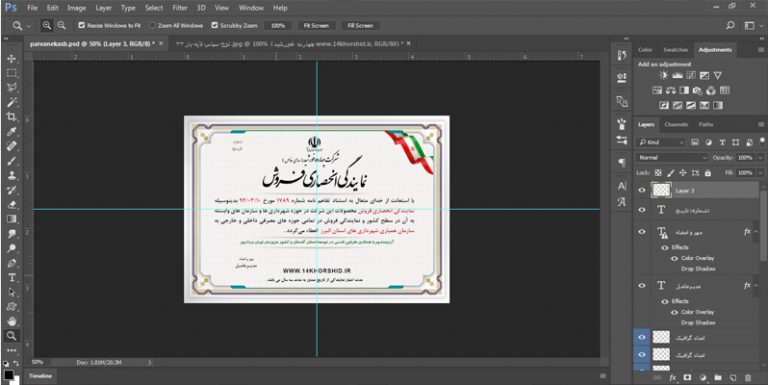Select the Eraser tool
The height and width of the screenshot is (385, 768).
pyautogui.click(x=11, y=204)
